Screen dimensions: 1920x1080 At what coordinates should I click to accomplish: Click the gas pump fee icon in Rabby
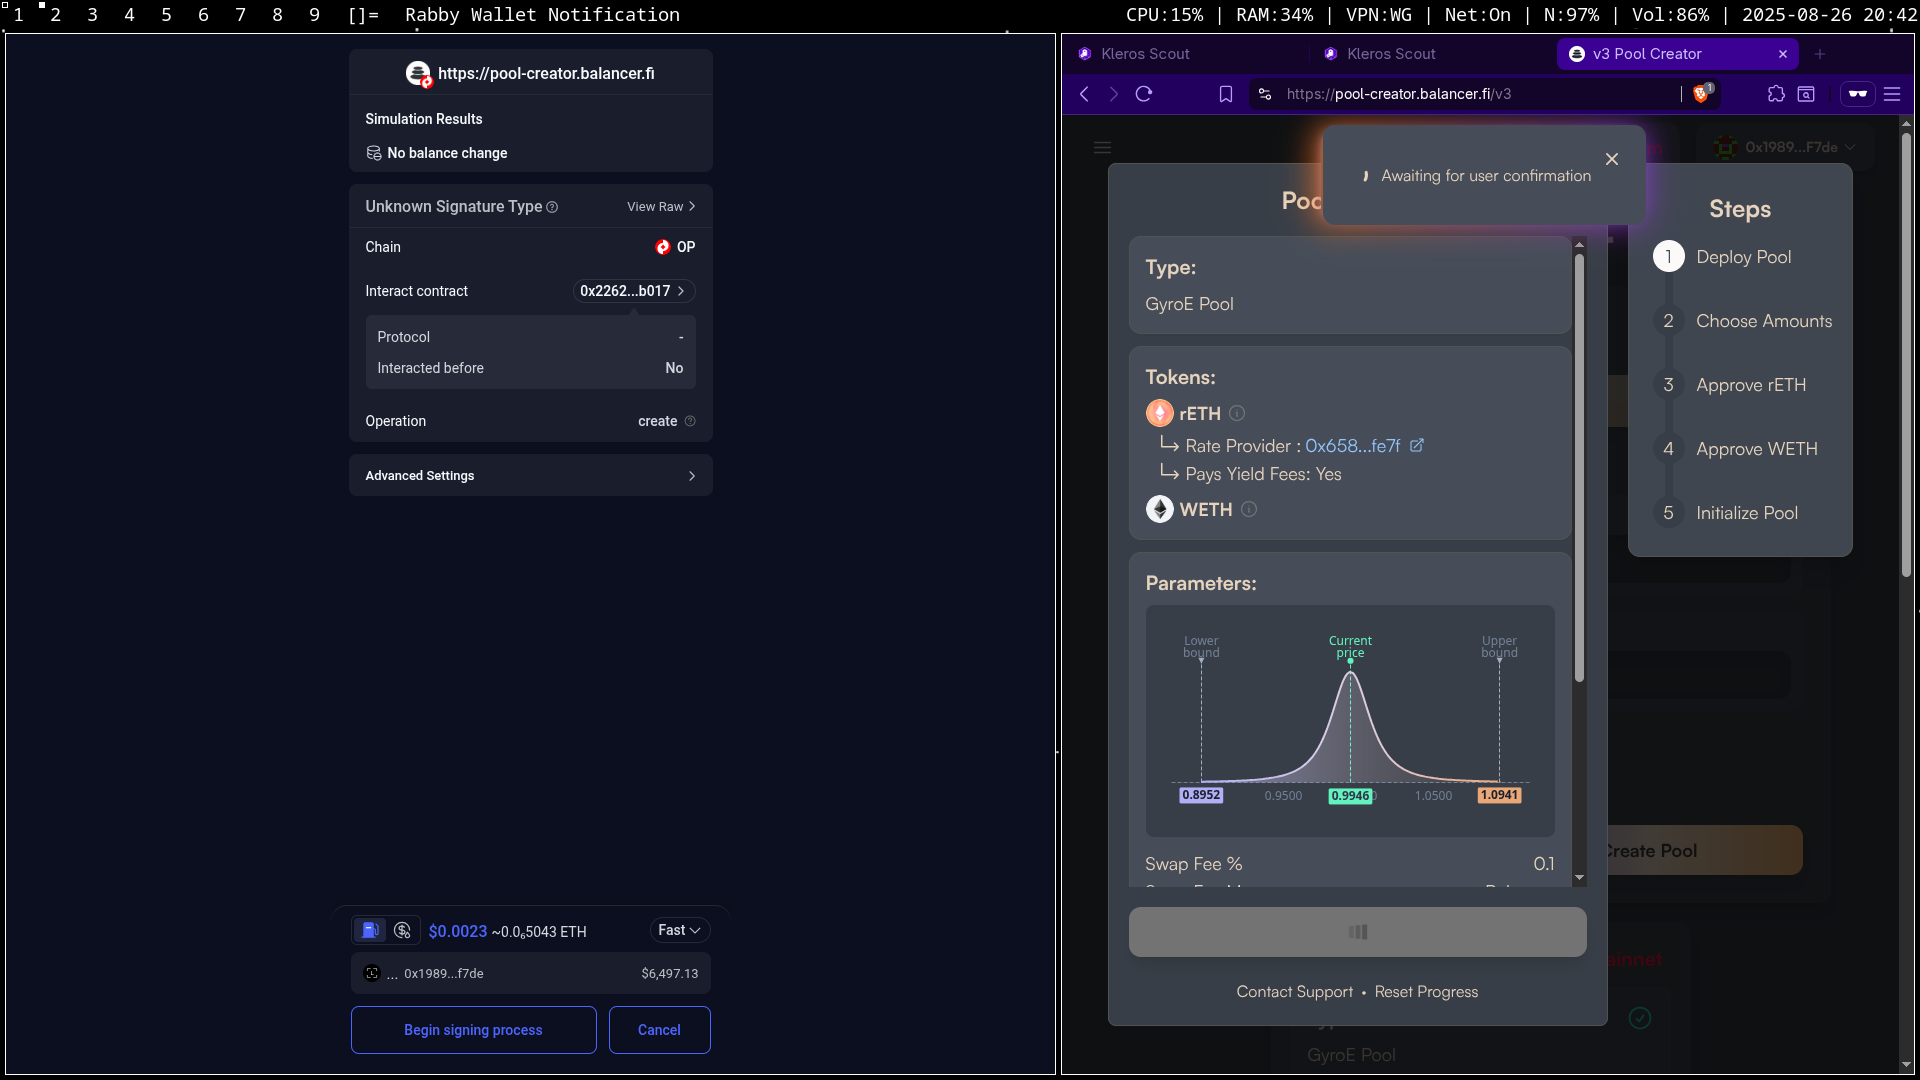(x=370, y=930)
